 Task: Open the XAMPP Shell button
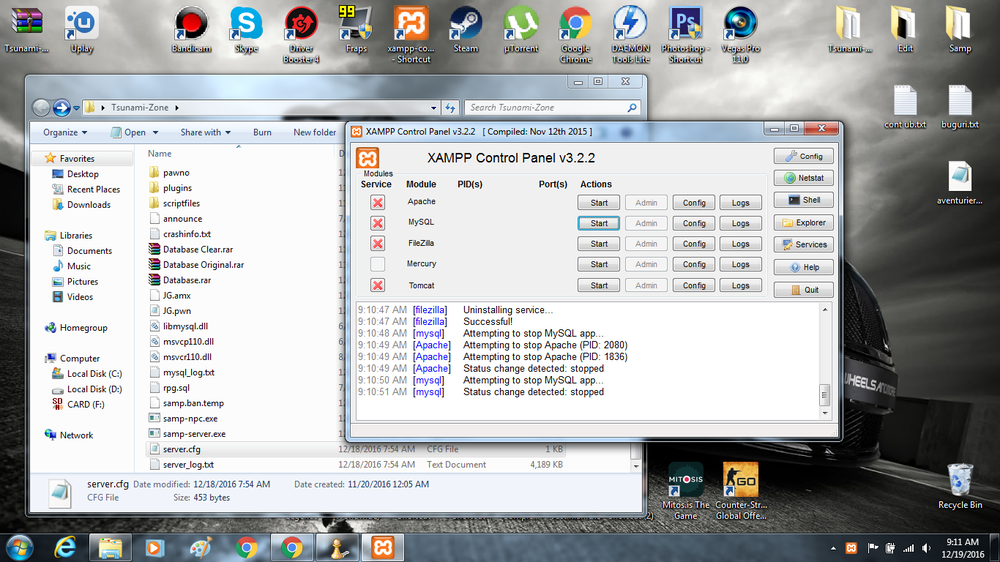tap(804, 200)
